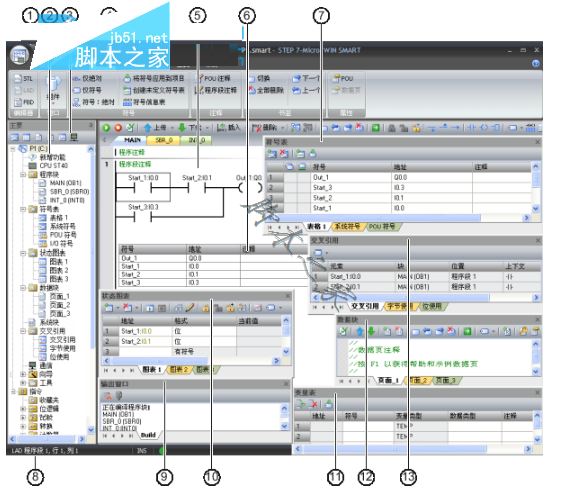
Task: Click the communications icon in the project tree toolbar
Action: pos(74,138)
